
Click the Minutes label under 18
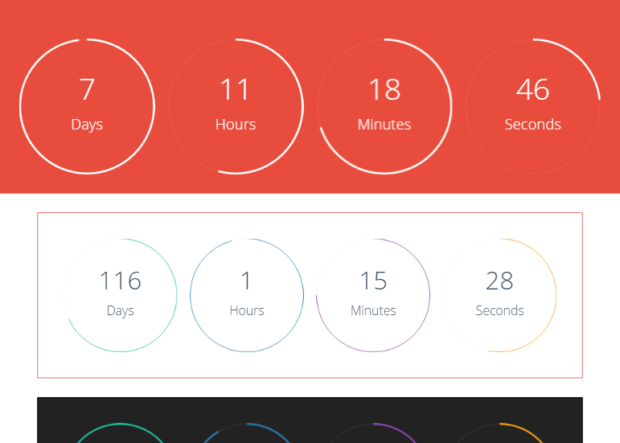coord(384,124)
